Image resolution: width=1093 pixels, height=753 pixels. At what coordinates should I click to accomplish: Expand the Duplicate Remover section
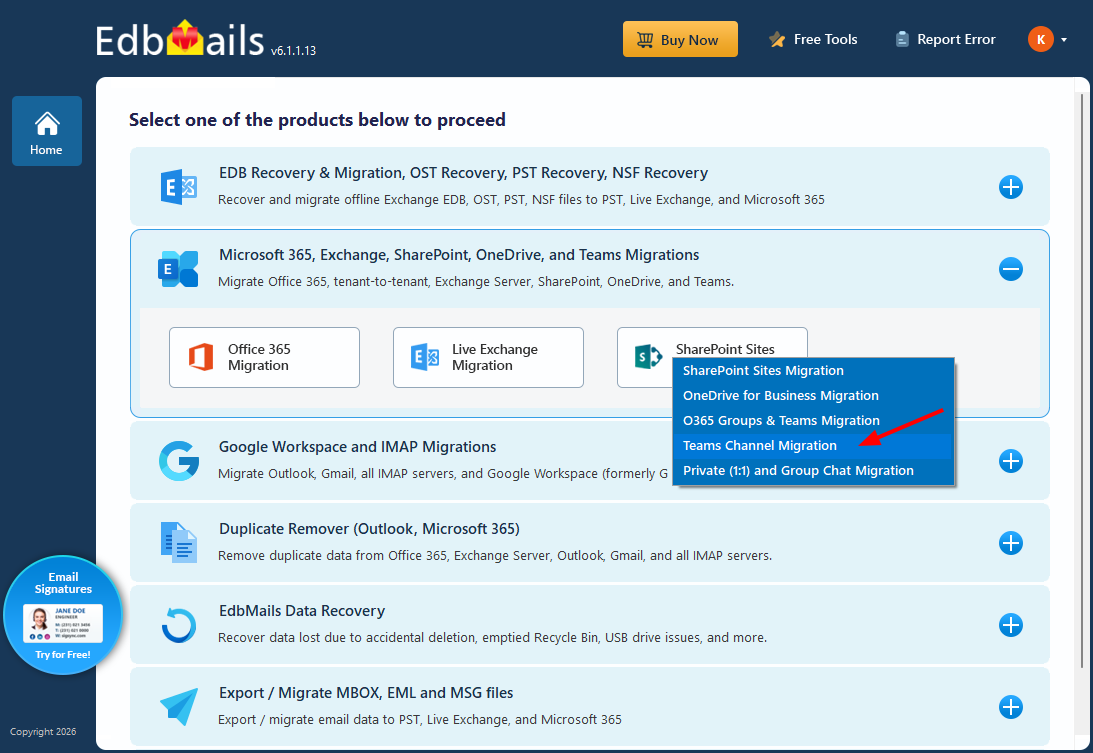click(1010, 543)
